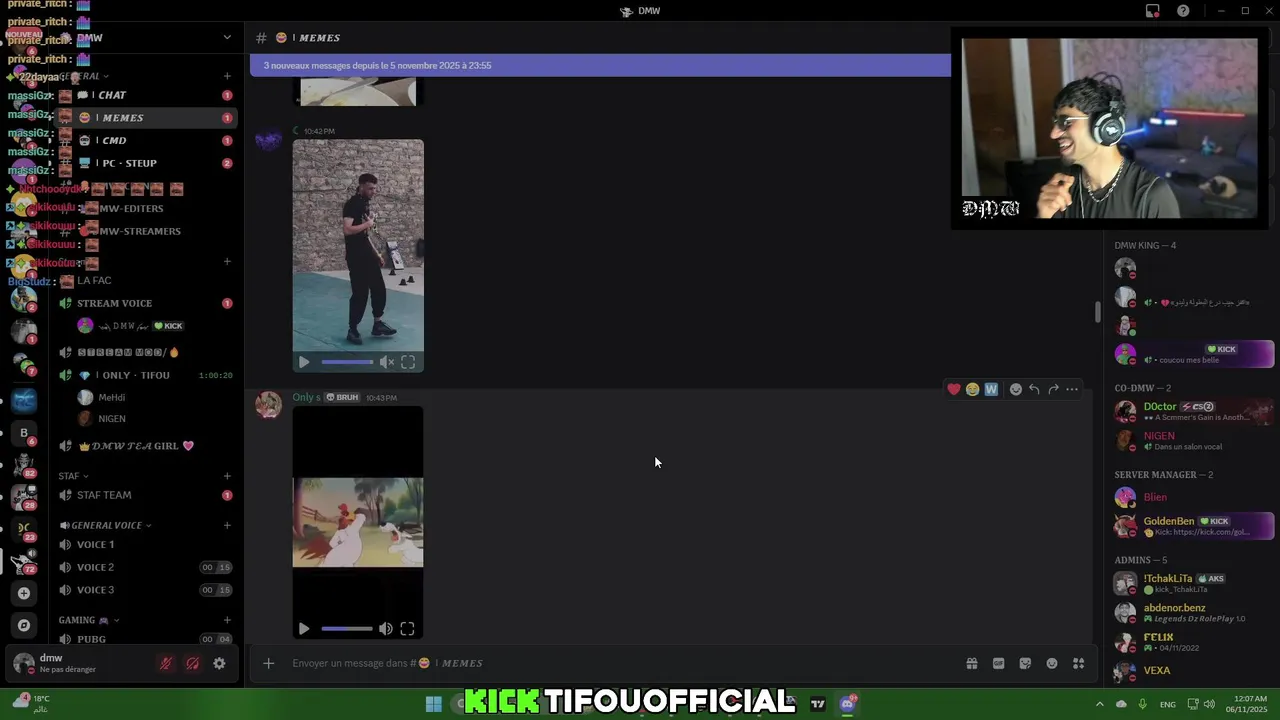
Task: Open user settings gear
Action: coord(219,663)
